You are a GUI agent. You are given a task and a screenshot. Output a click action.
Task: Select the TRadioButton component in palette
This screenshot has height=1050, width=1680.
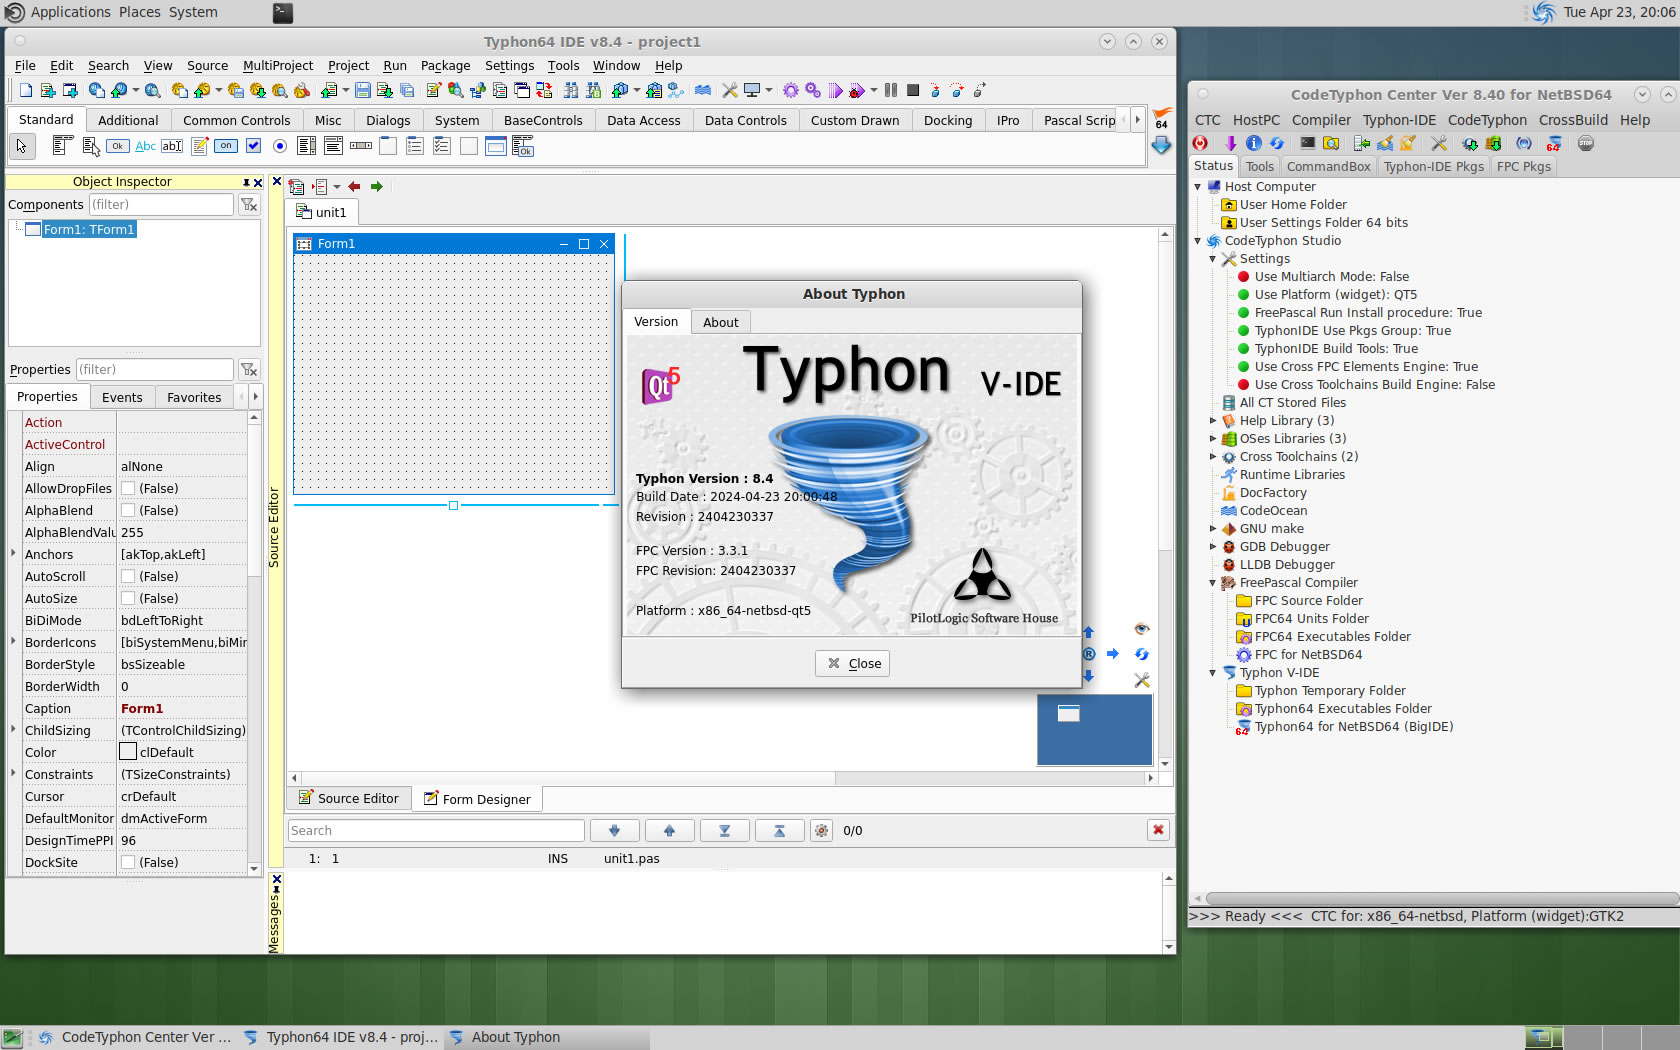coord(280,146)
